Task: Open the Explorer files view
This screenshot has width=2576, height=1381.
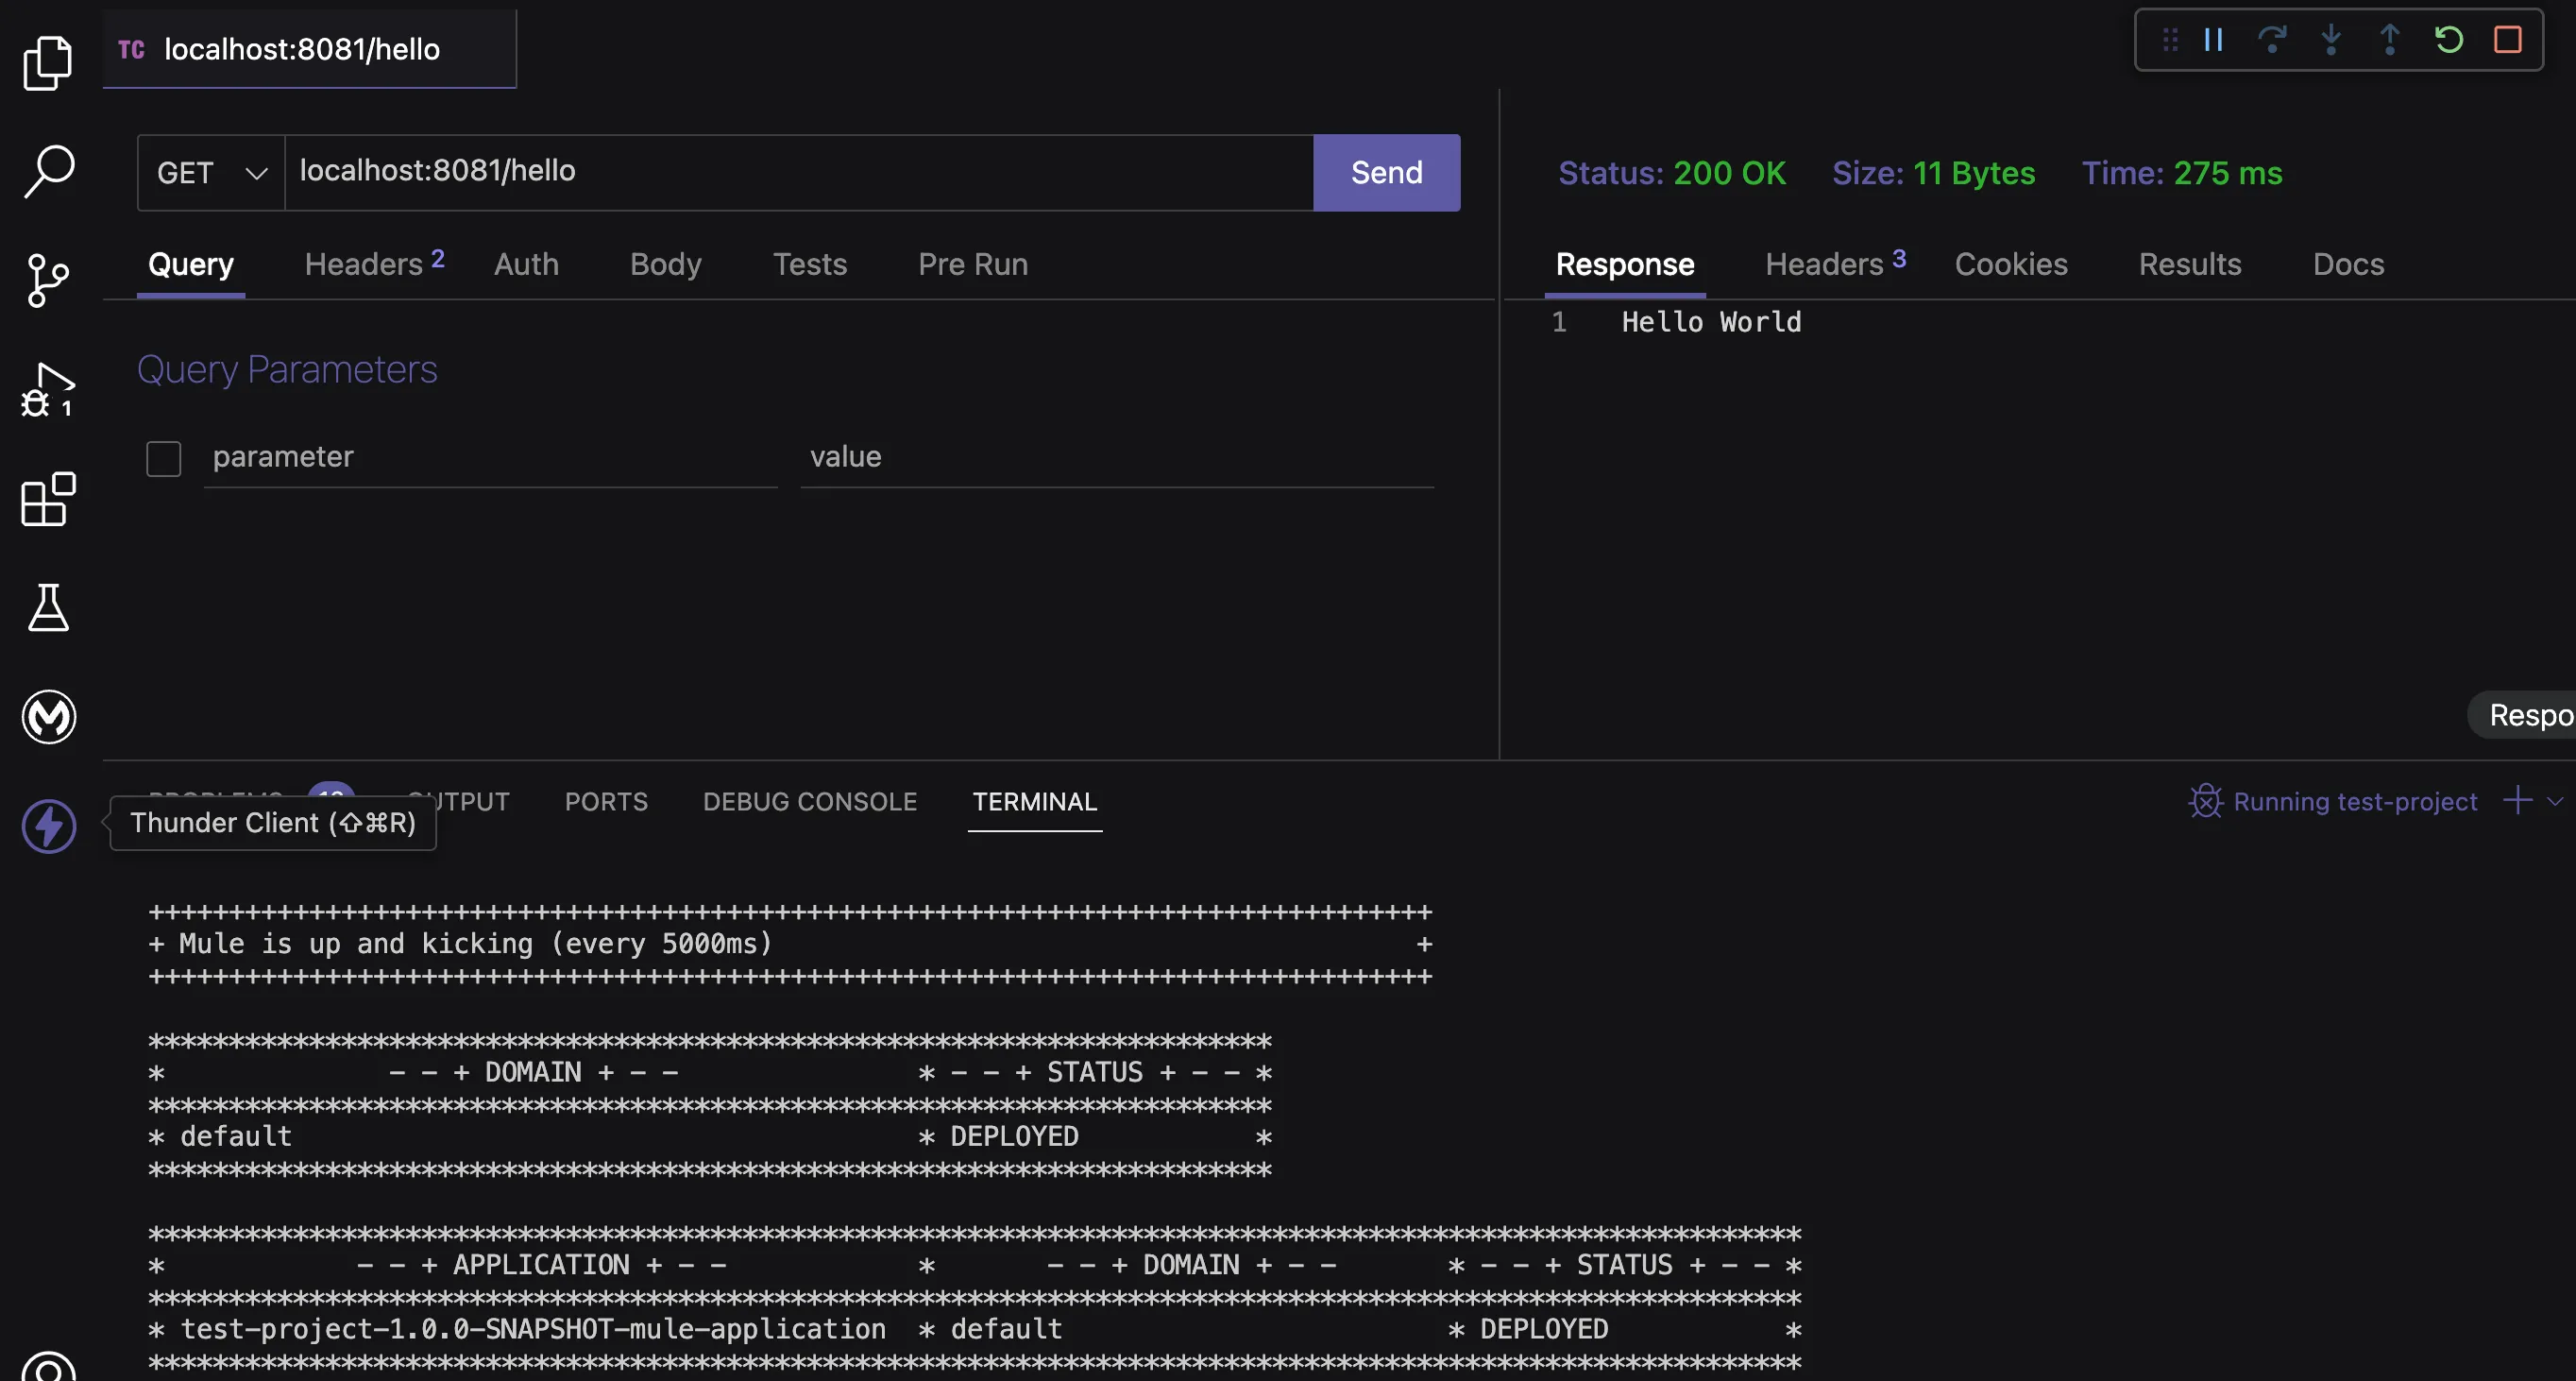Action: coord(48,62)
